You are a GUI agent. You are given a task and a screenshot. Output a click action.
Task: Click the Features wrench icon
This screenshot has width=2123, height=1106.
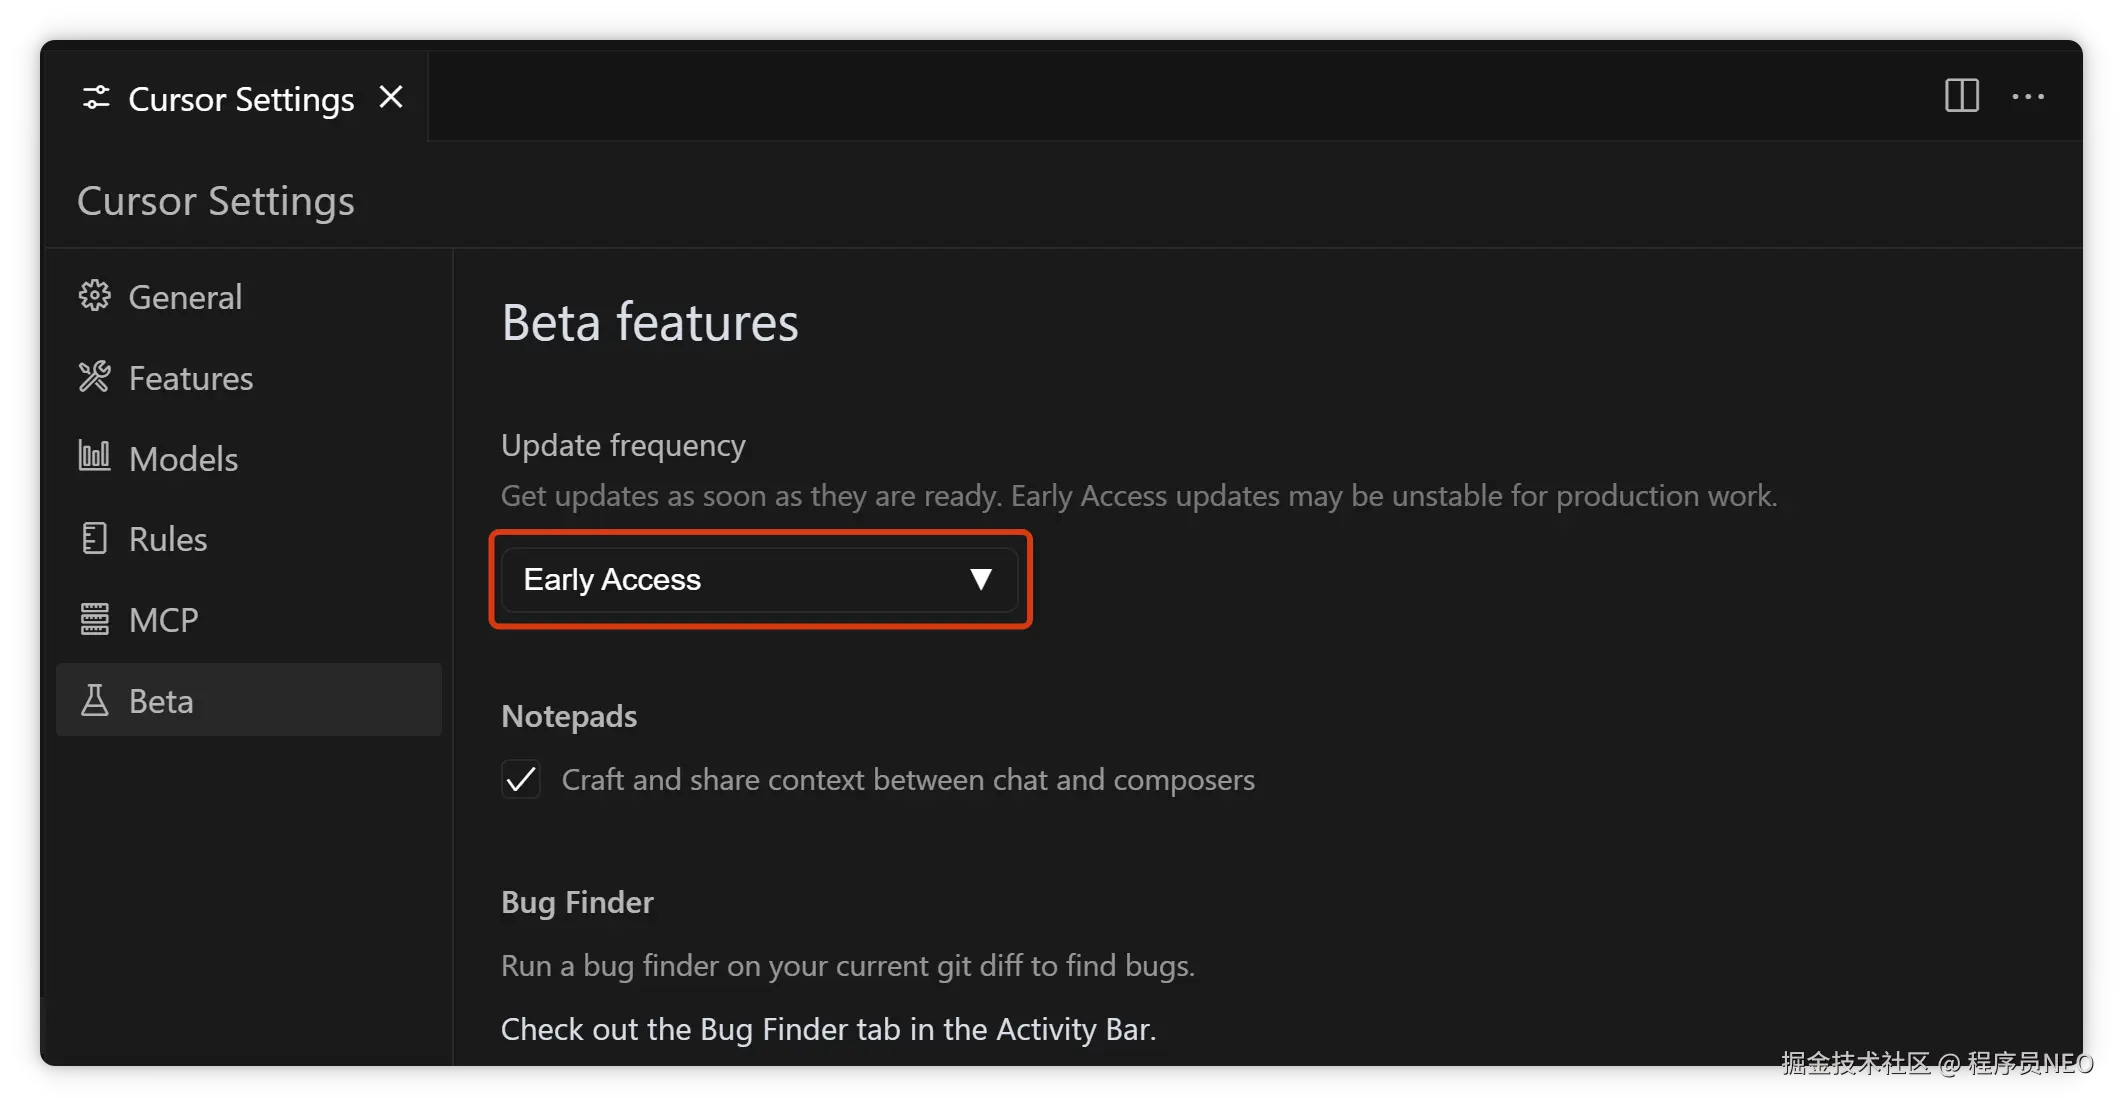click(95, 377)
